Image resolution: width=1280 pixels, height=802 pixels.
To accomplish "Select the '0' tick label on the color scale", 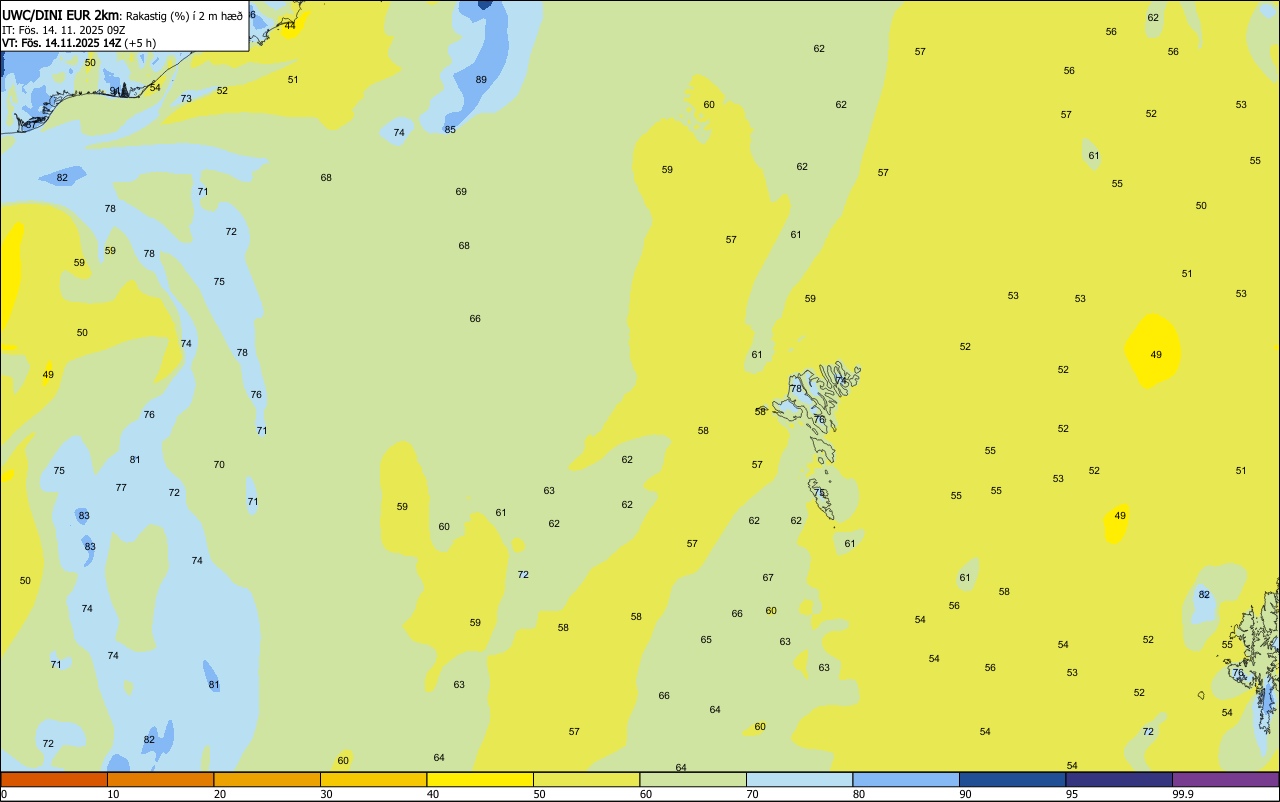I will 4,794.
